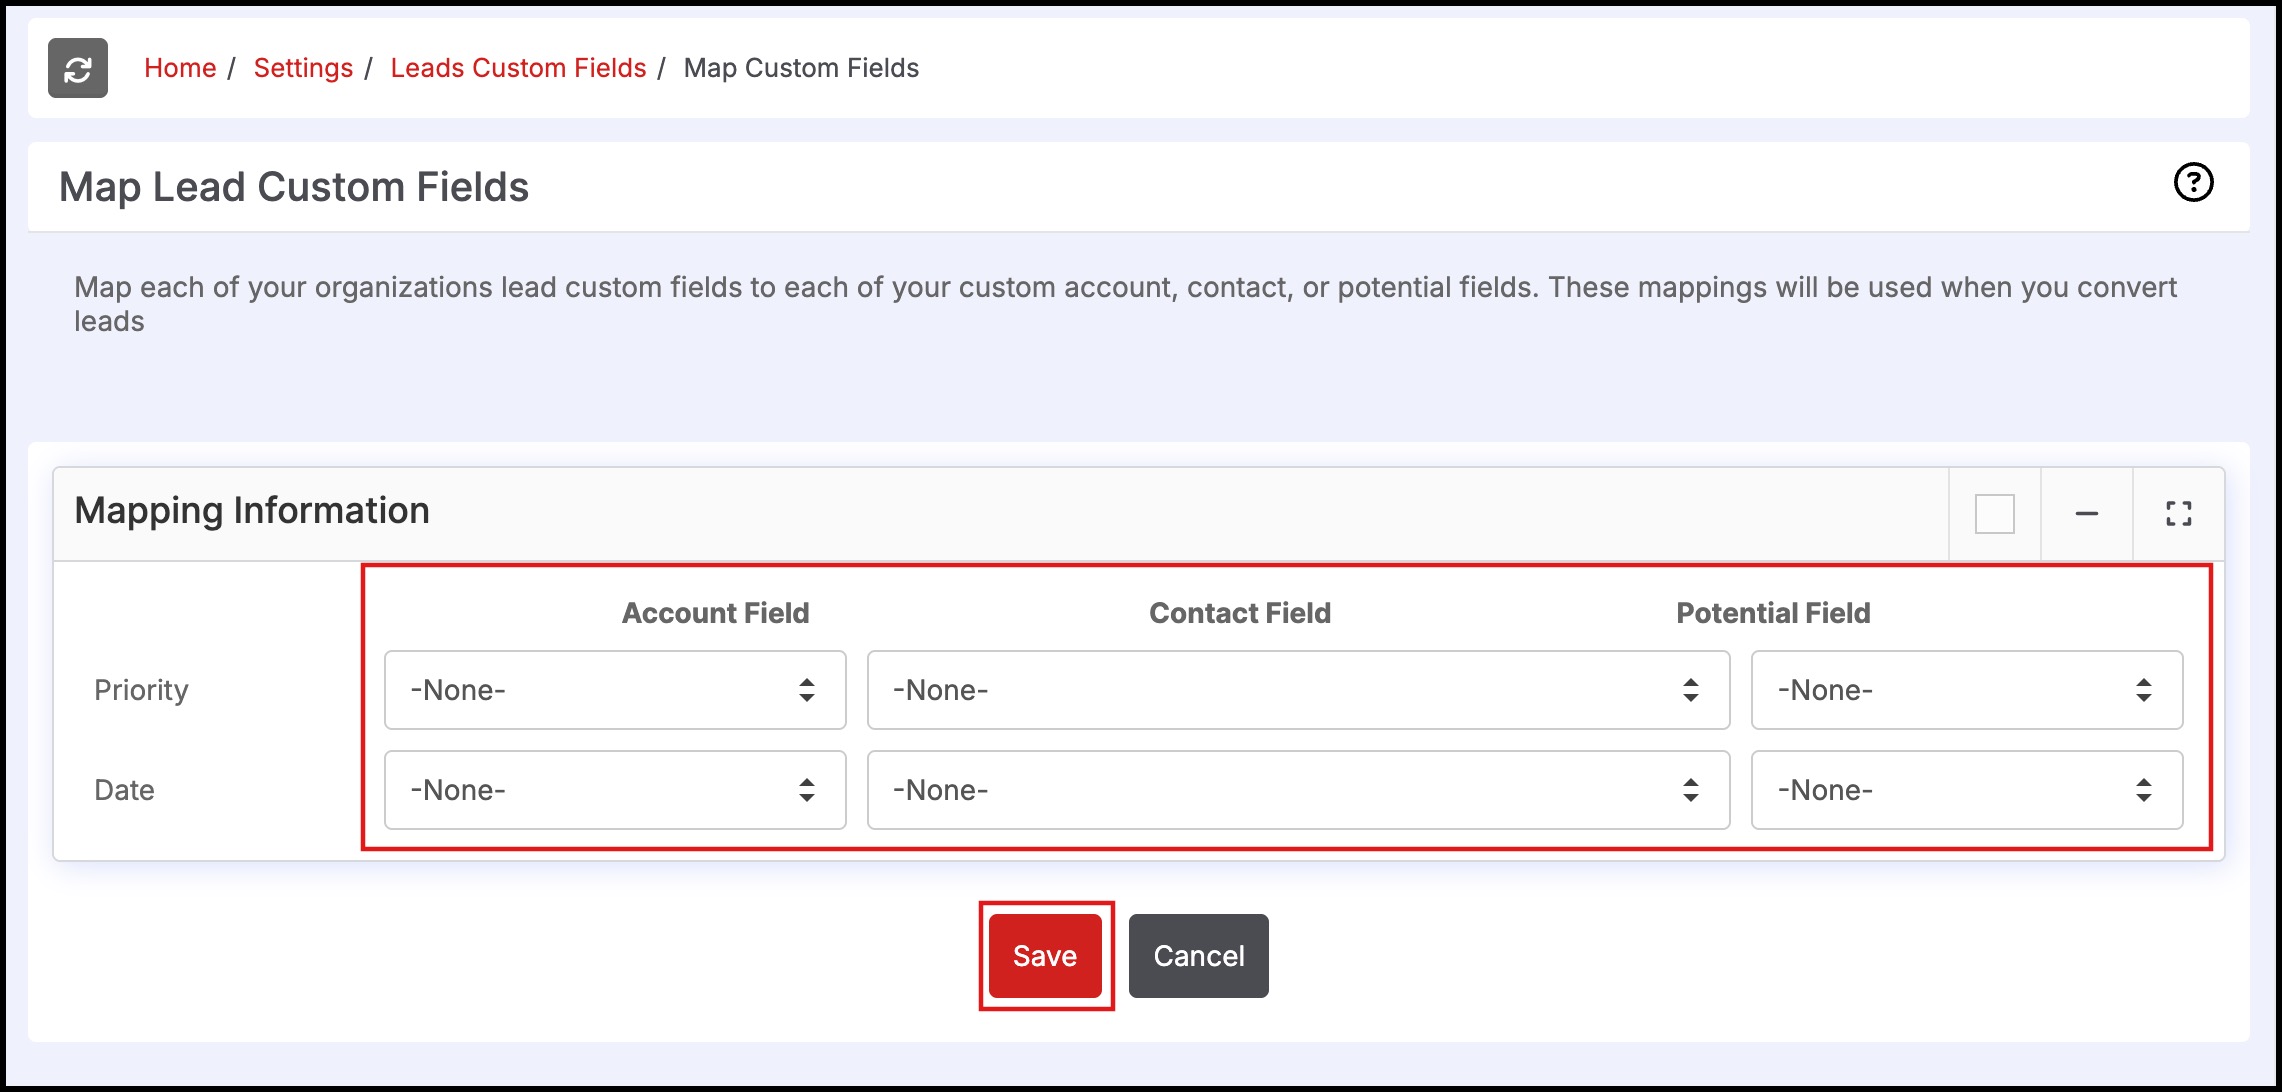Click the Account Field column header
Screen dimensions: 2282x1092
(x=715, y=613)
